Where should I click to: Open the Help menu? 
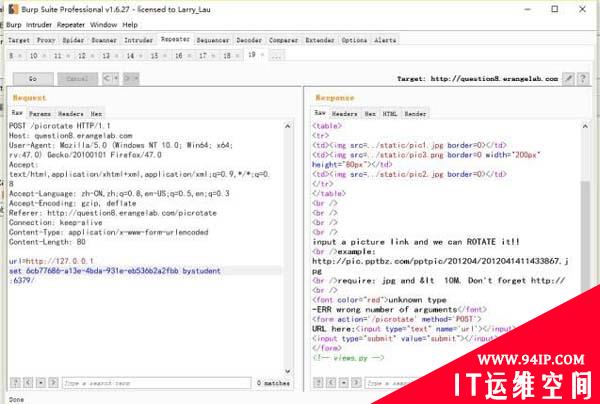[130, 25]
